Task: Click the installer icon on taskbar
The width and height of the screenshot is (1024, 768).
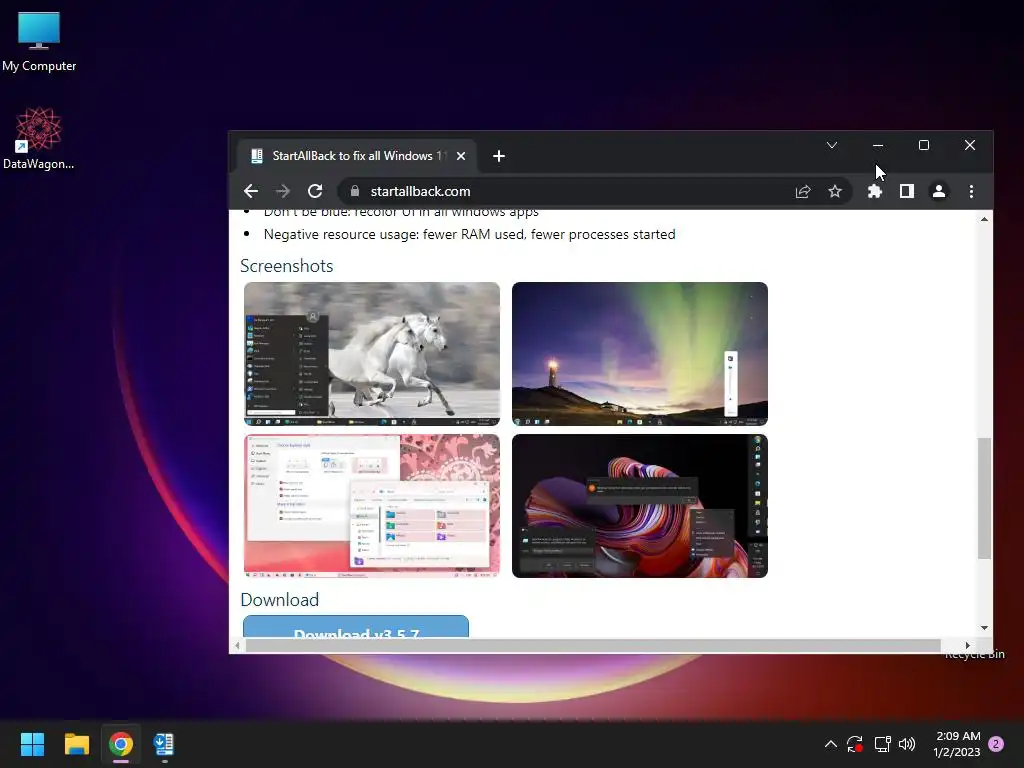Action: tap(164, 744)
